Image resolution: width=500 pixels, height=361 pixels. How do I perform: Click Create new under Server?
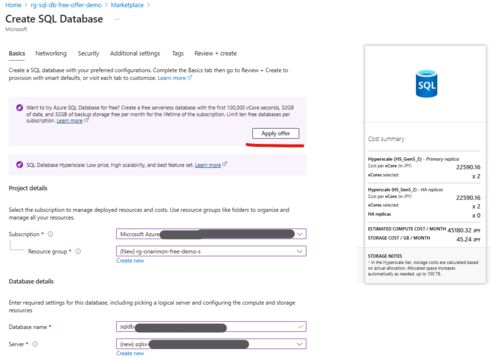[x=130, y=353]
